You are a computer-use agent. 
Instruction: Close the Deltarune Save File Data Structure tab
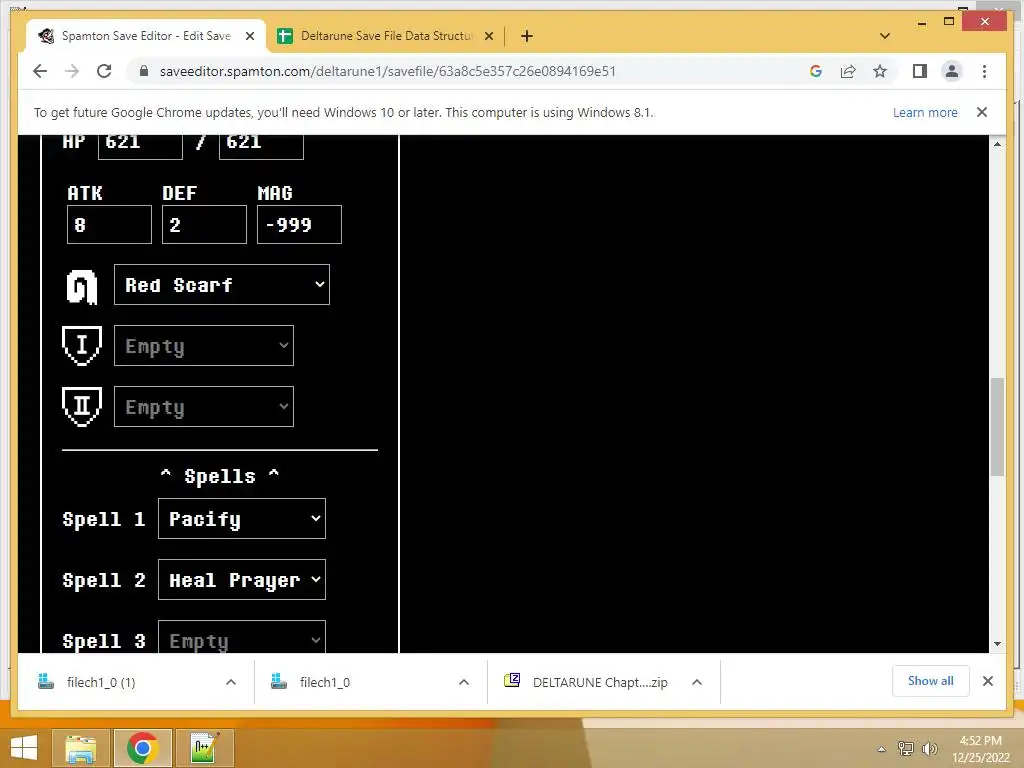tap(488, 36)
